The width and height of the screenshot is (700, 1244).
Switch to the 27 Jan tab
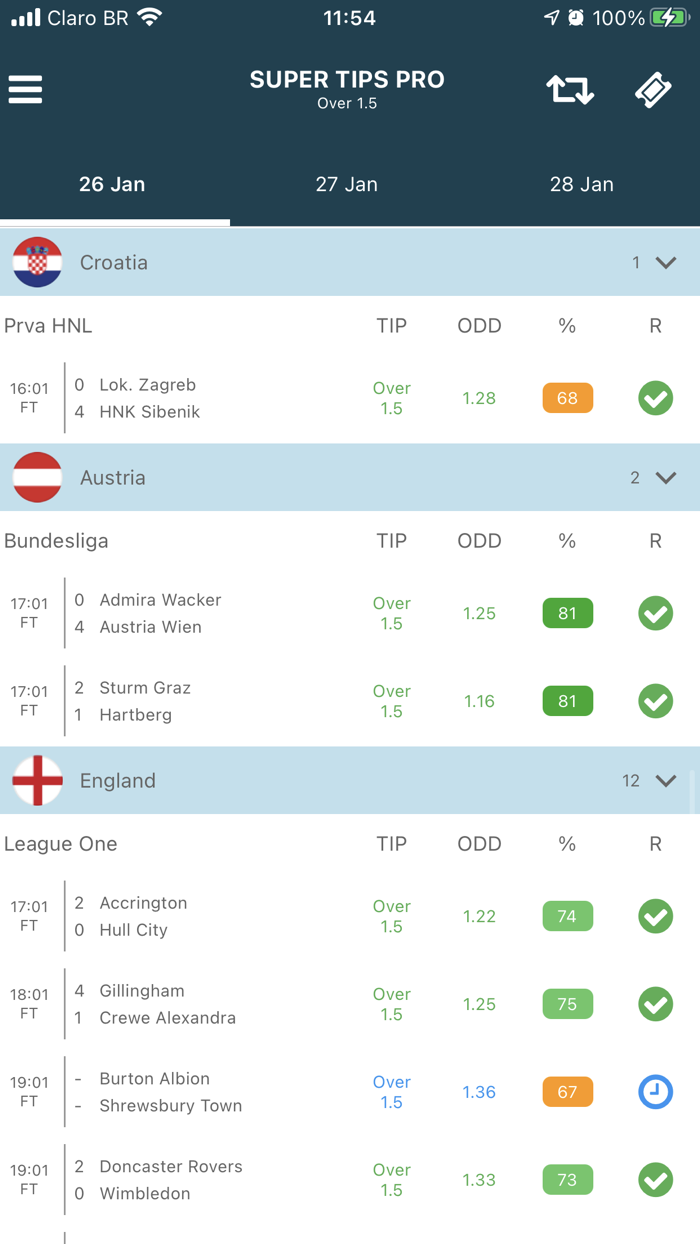click(346, 184)
